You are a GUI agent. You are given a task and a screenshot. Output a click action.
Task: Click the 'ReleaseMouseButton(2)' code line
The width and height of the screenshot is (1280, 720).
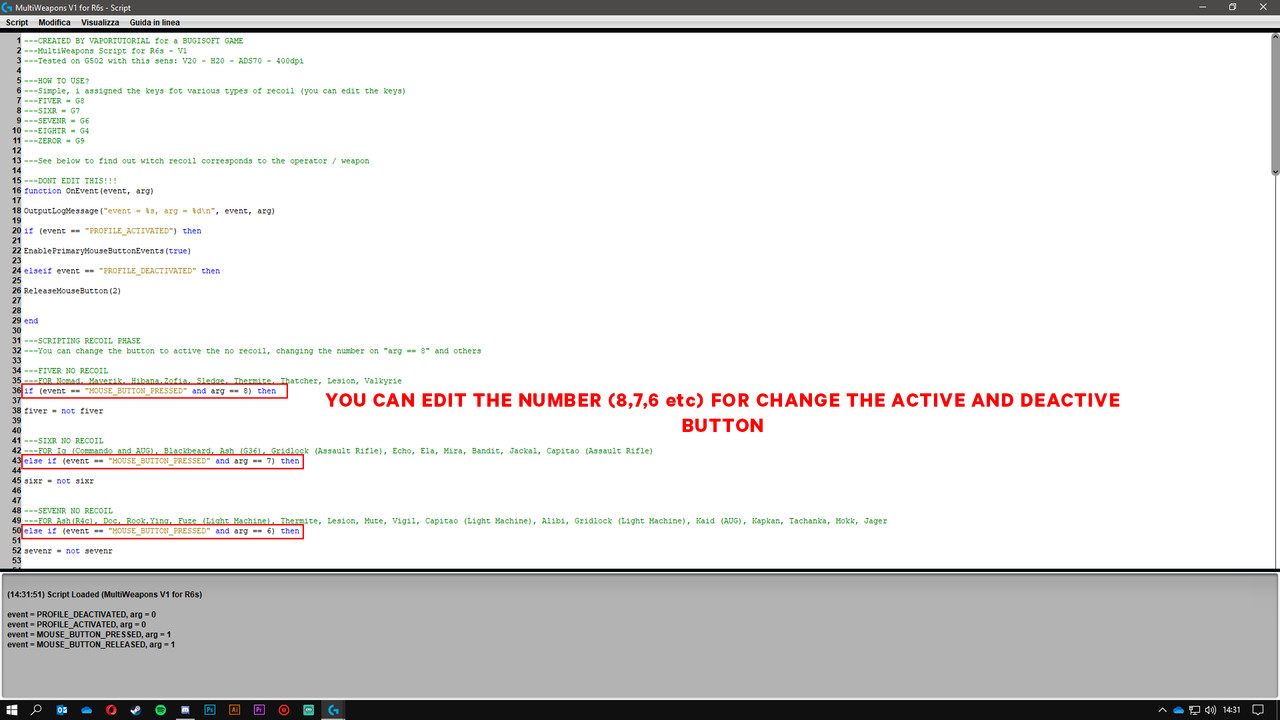[x=72, y=290]
